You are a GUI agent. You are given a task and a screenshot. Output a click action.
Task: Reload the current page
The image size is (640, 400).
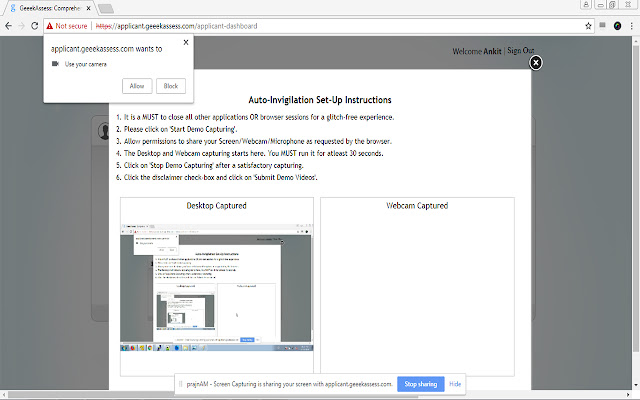37,24
